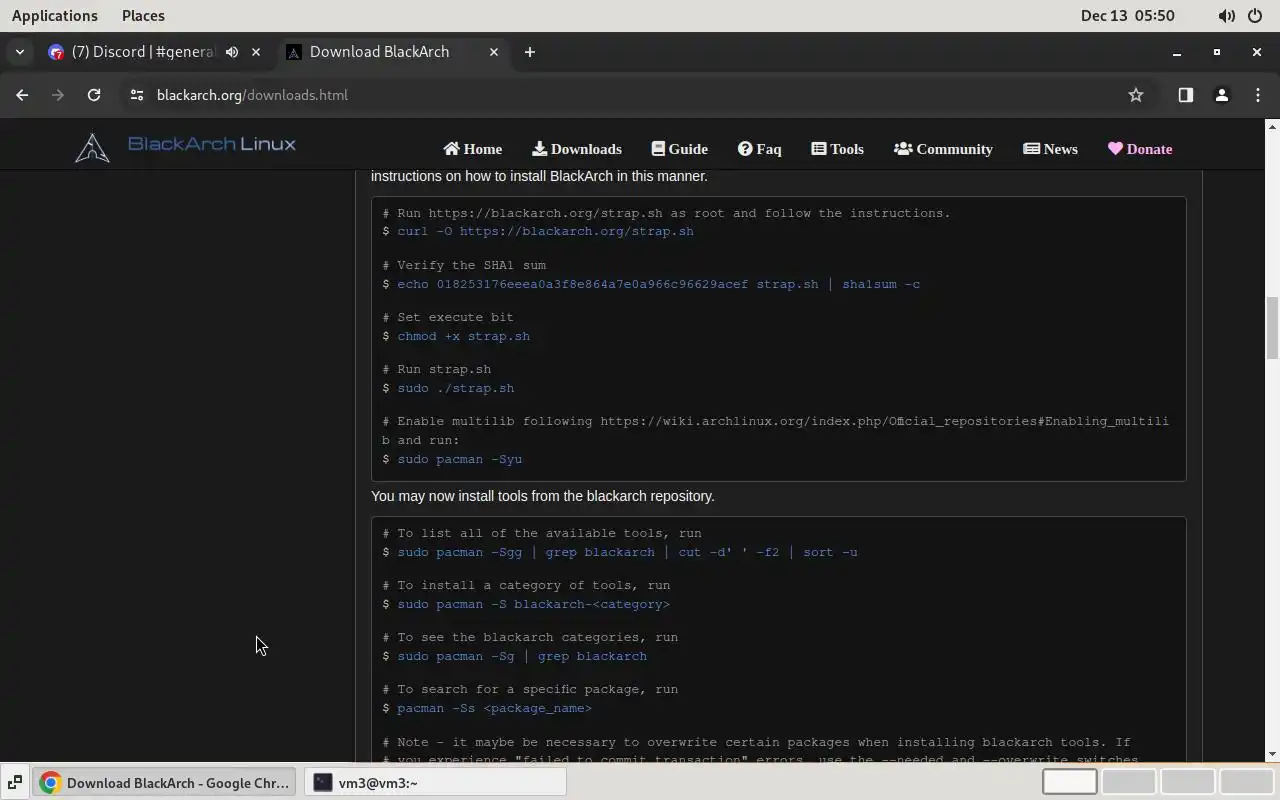Click the BlackArch logo icon

click(x=92, y=148)
